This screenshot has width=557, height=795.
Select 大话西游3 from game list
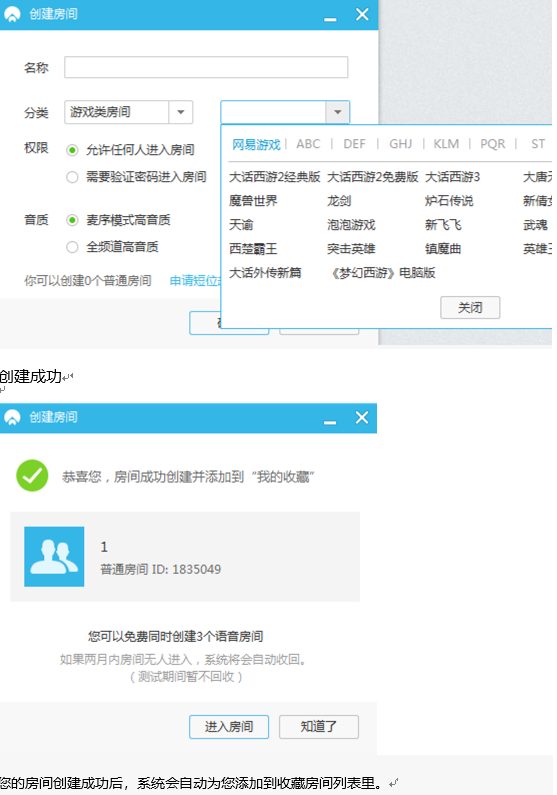[x=452, y=177]
